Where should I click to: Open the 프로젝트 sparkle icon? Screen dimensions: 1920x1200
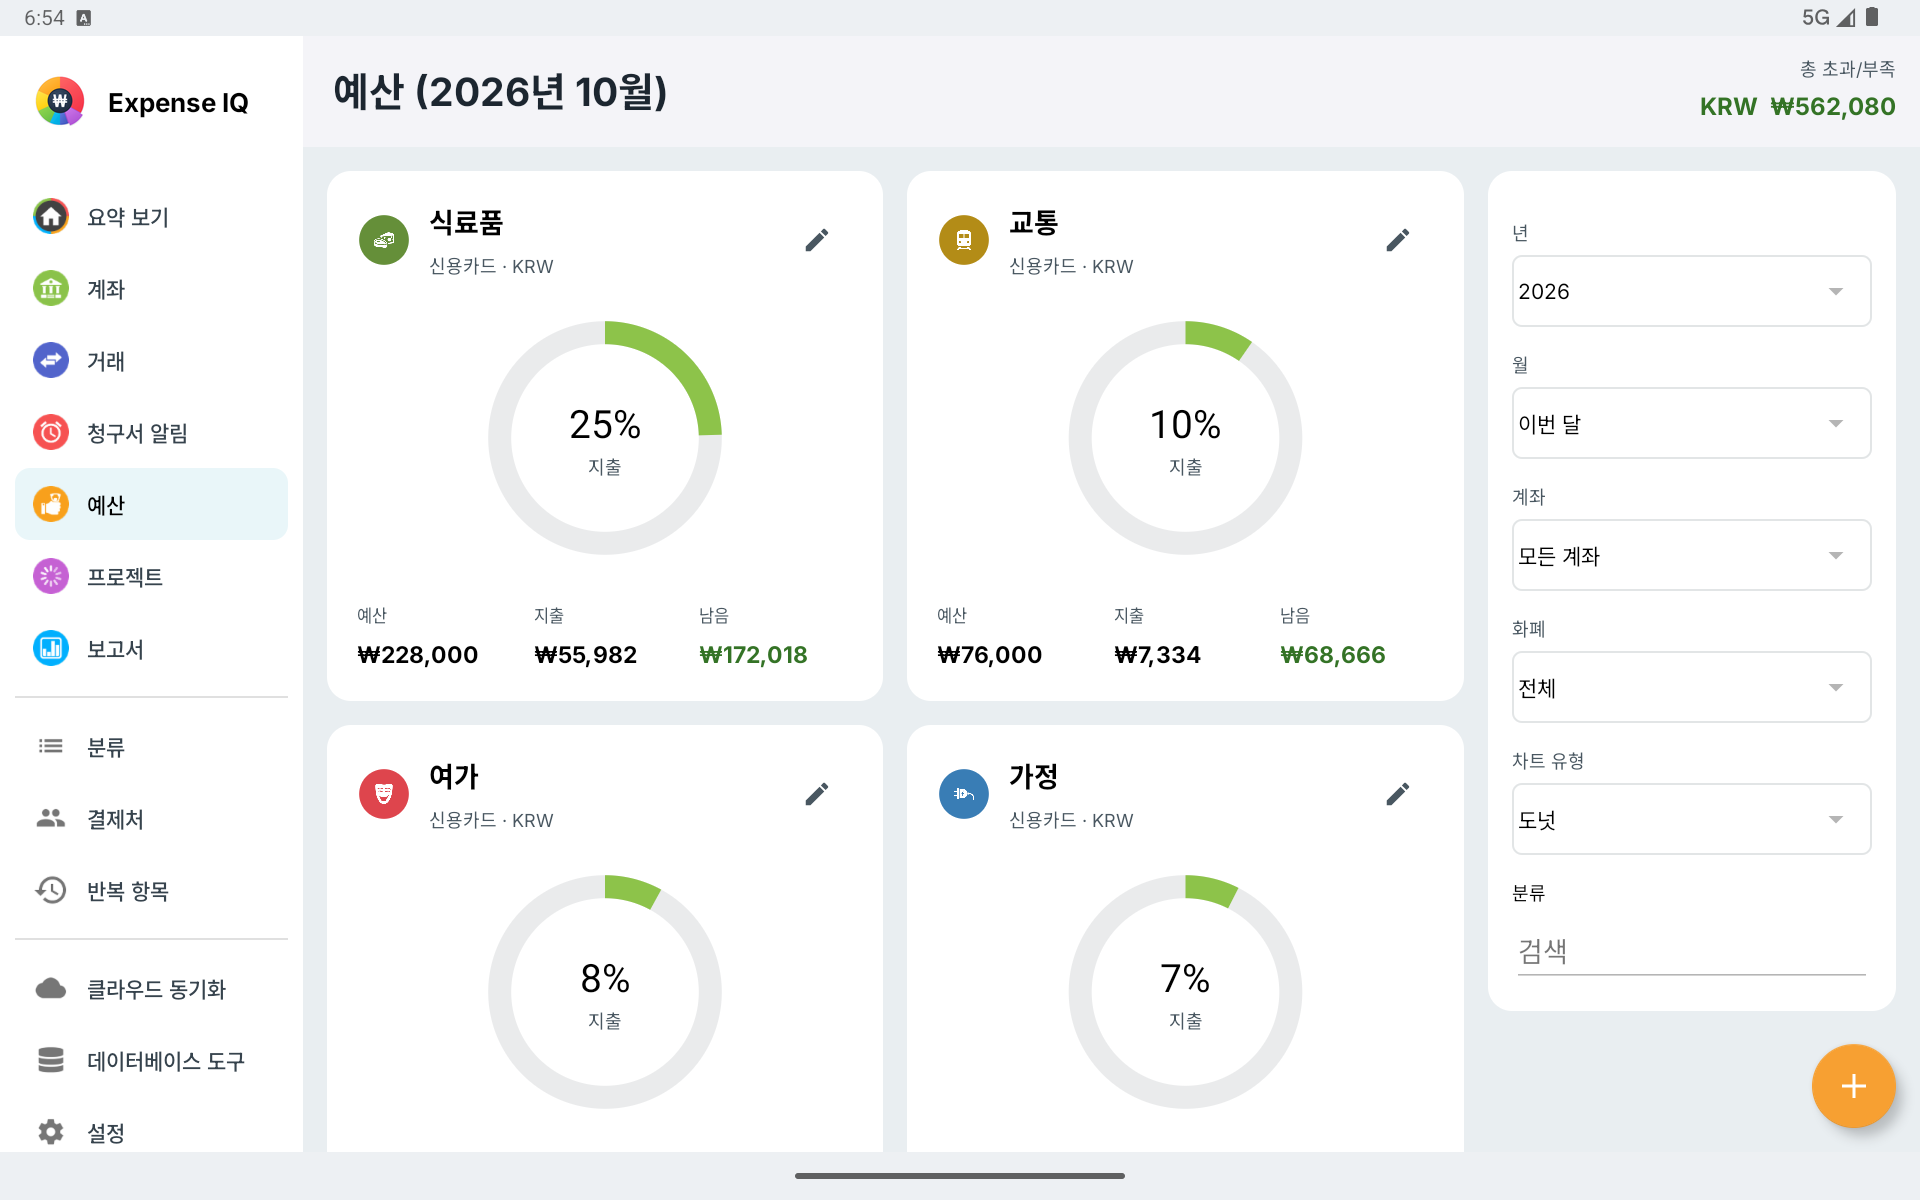coord(51,576)
